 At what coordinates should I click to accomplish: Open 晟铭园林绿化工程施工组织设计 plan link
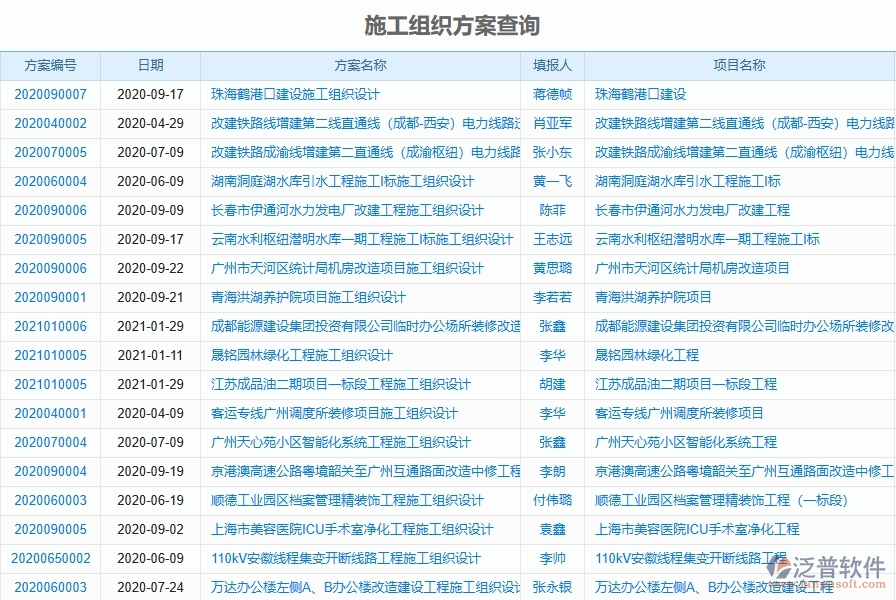click(300, 355)
